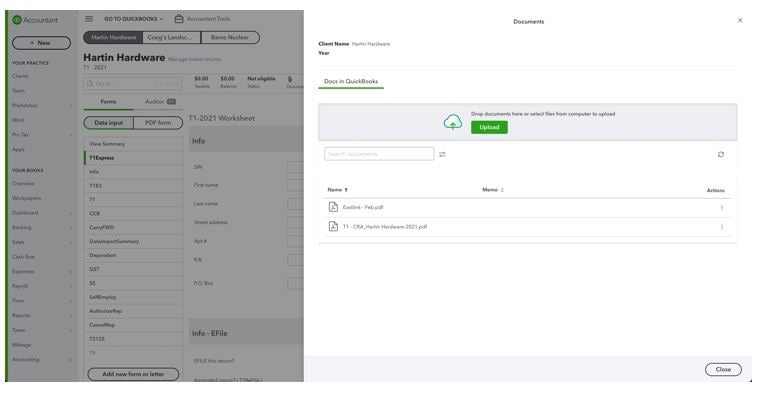
Task: Click the paperclip Documents icon in the return header
Action: click(290, 79)
